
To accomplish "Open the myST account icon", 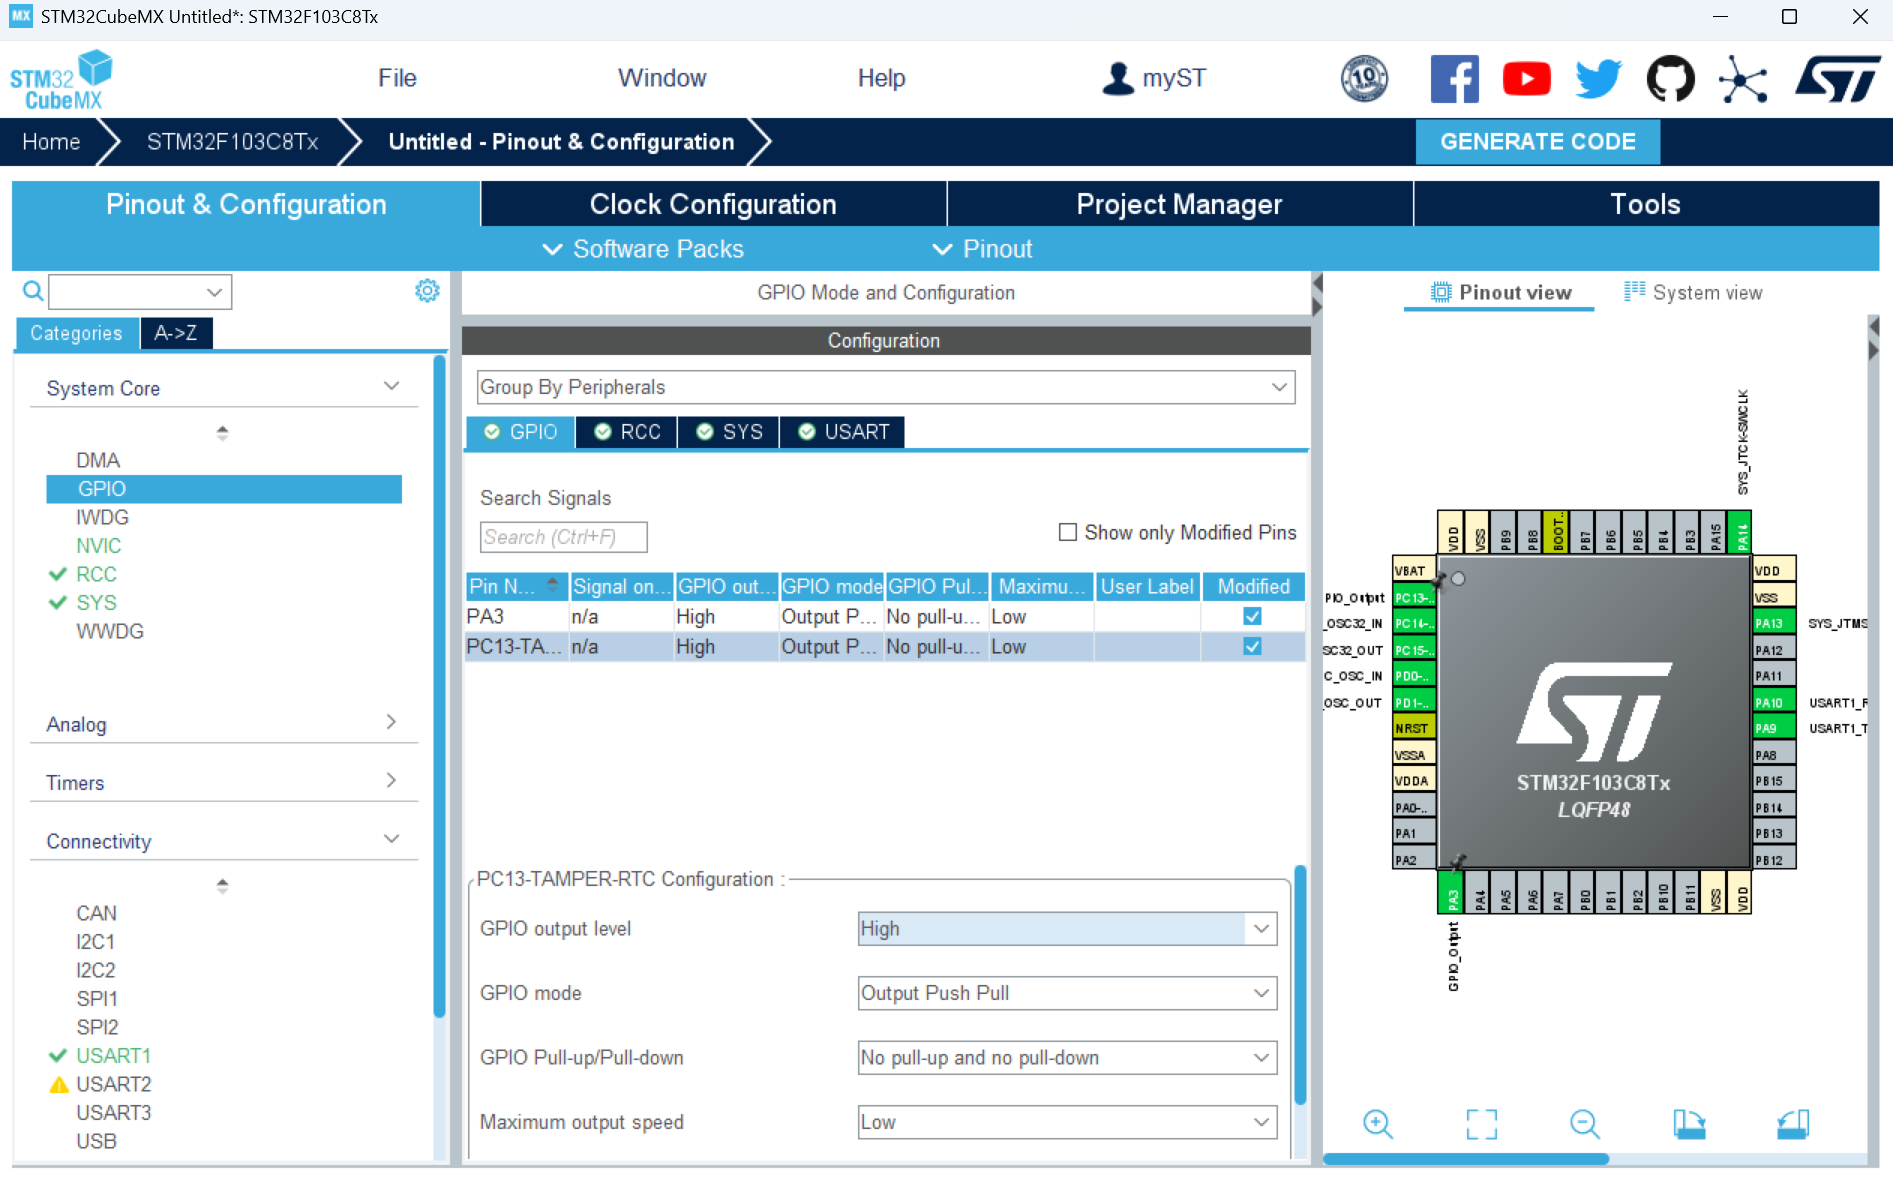I will click(1117, 78).
